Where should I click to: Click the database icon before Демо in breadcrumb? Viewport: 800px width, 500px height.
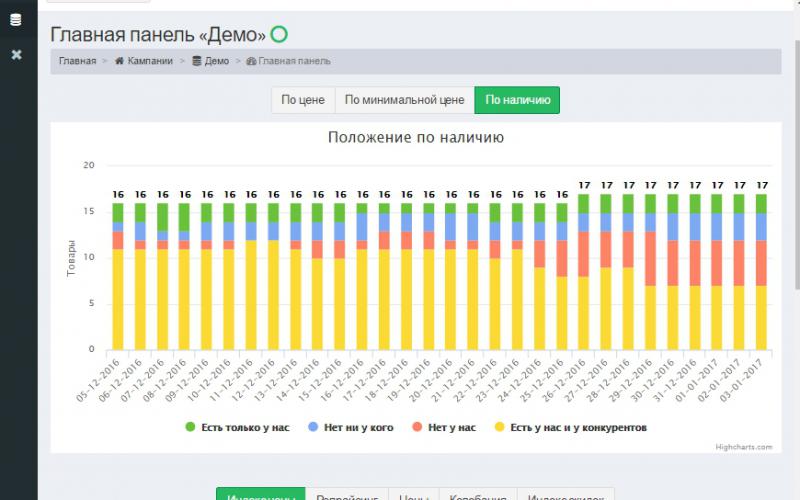[197, 61]
